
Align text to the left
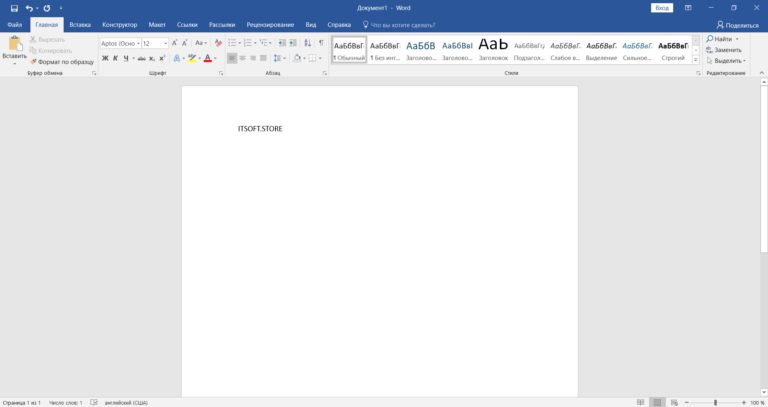[232, 58]
